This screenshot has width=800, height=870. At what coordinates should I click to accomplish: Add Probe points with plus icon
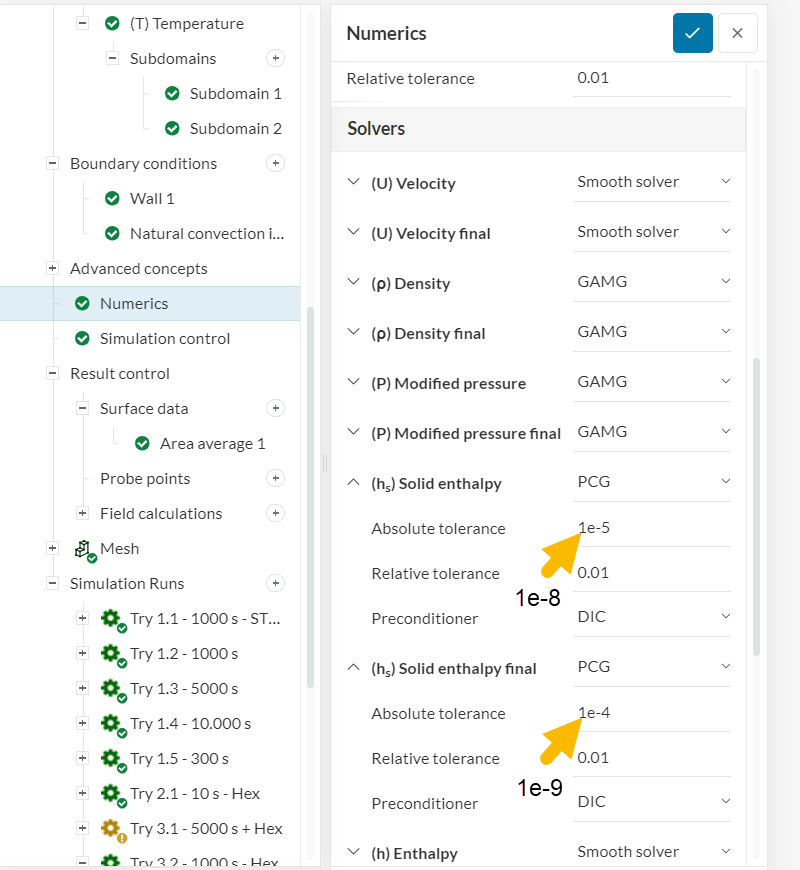(x=277, y=478)
